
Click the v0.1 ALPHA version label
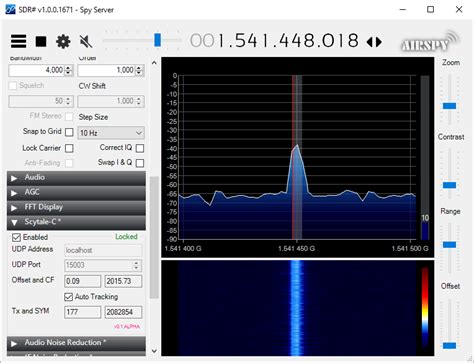tap(127, 326)
